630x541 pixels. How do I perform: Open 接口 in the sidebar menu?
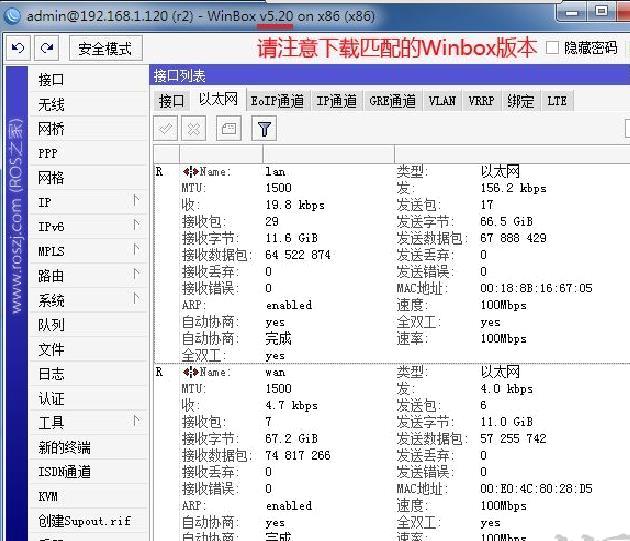point(88,80)
